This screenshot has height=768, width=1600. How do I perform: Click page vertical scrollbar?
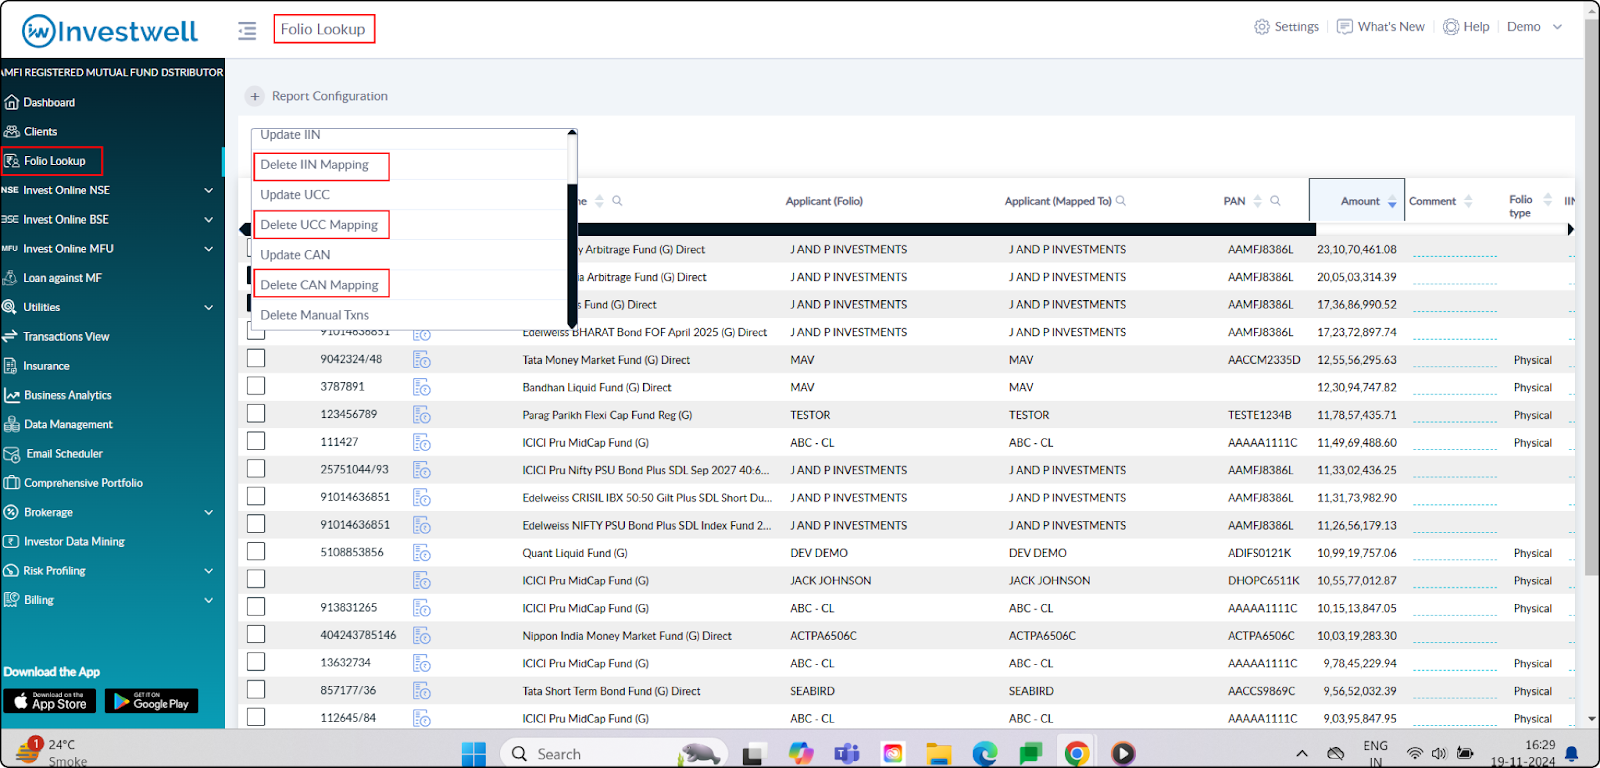(x=1592, y=296)
